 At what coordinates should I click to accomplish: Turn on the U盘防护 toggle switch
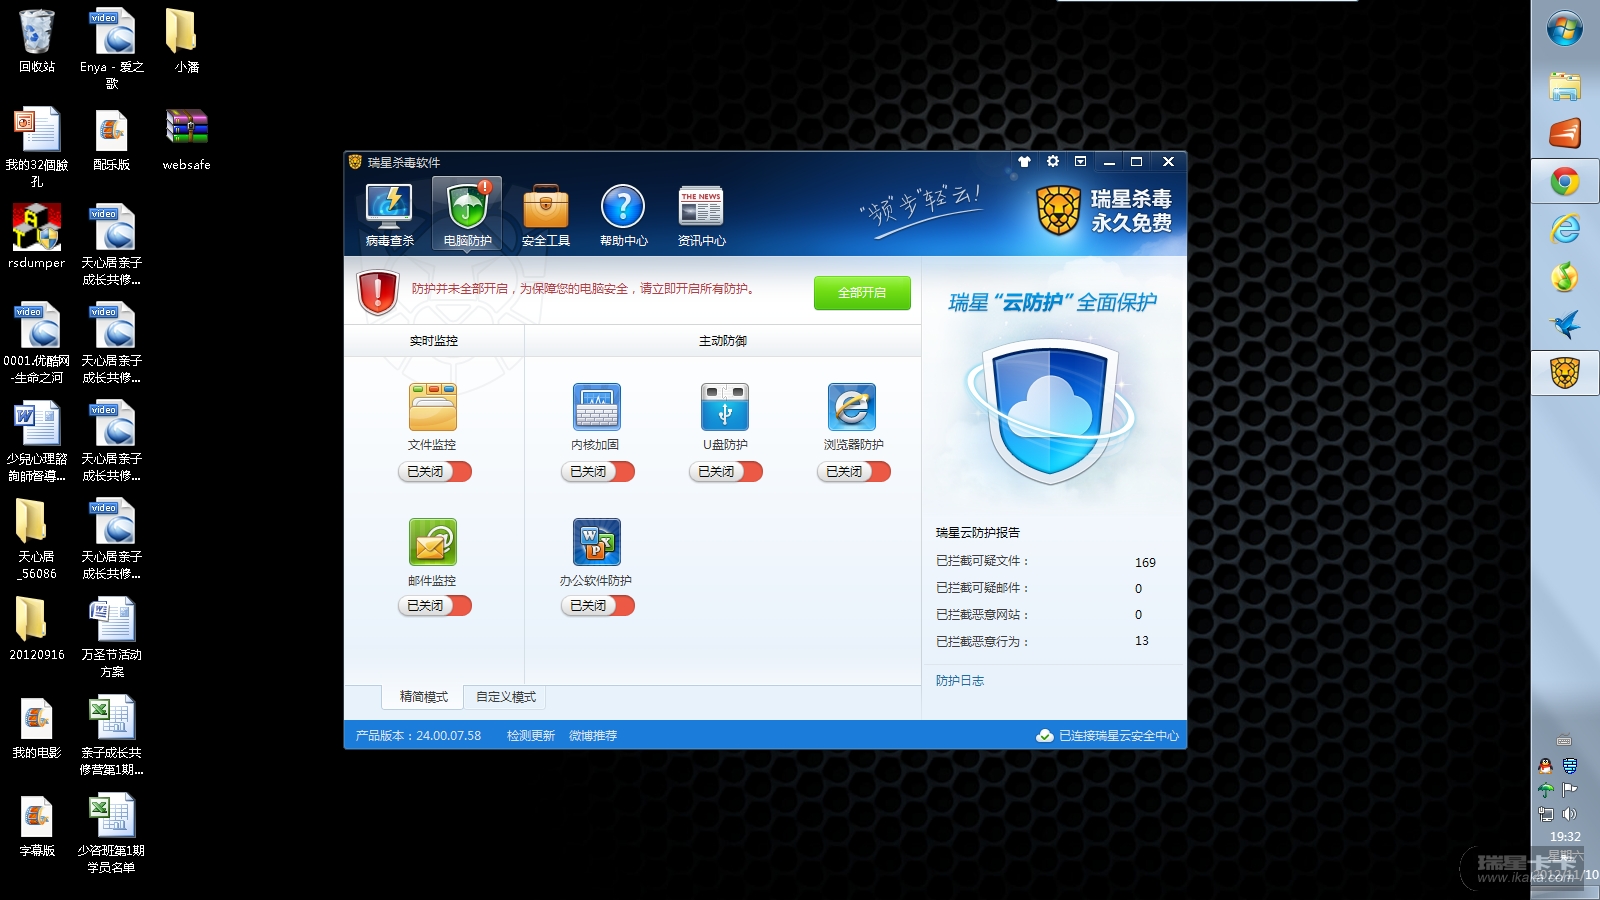725,471
